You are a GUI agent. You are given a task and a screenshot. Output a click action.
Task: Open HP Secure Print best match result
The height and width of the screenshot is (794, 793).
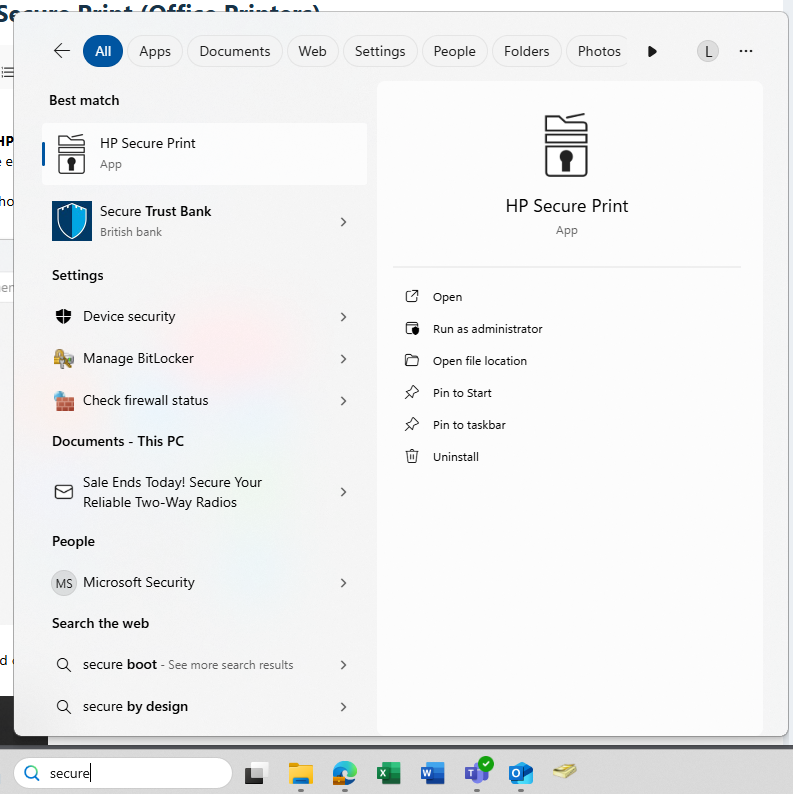[205, 154]
